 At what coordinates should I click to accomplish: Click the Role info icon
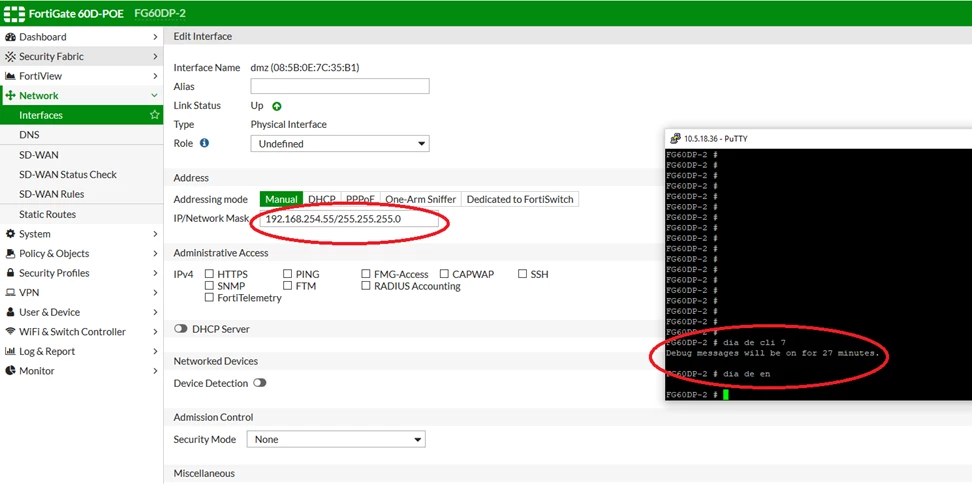tap(204, 143)
